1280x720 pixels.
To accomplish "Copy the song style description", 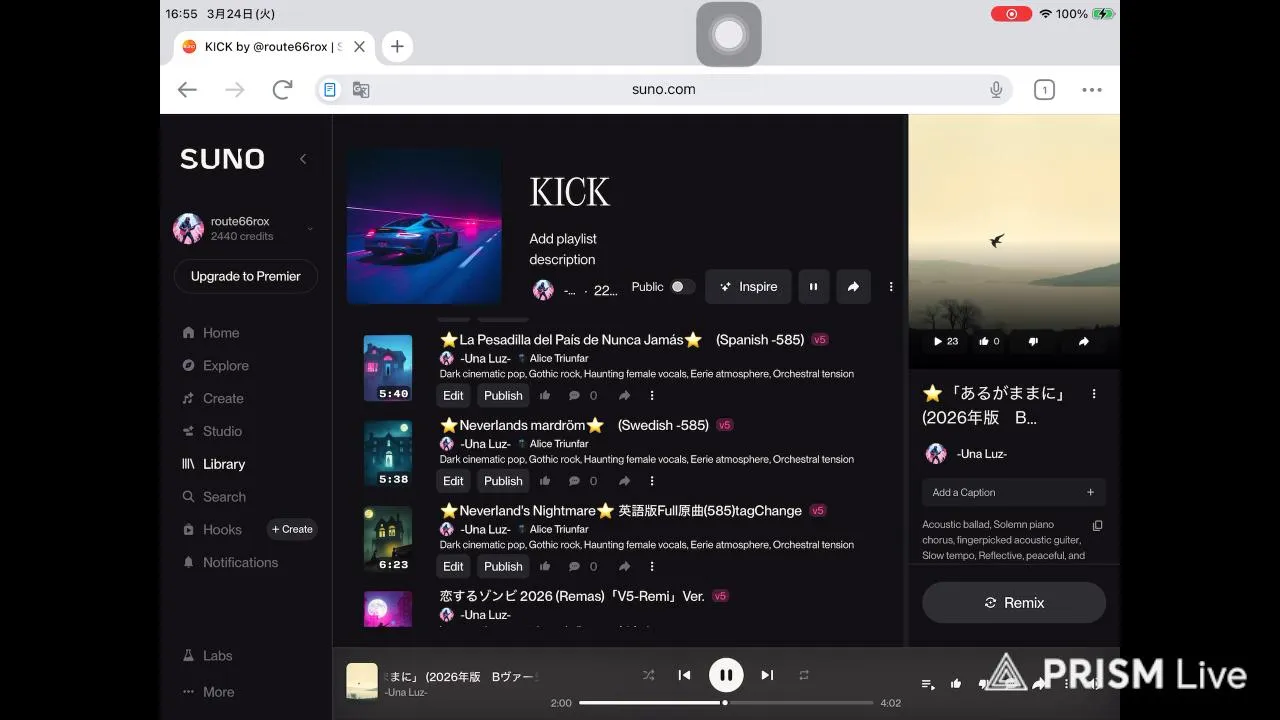I will coord(1097,526).
